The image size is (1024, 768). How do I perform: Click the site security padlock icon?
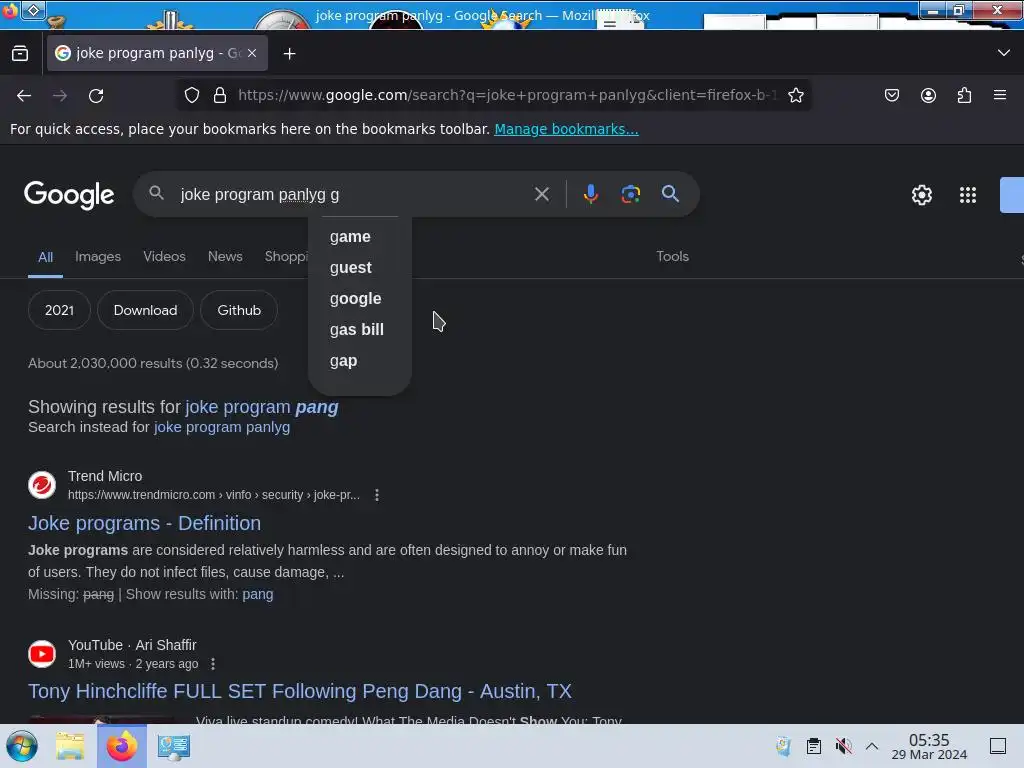[220, 95]
